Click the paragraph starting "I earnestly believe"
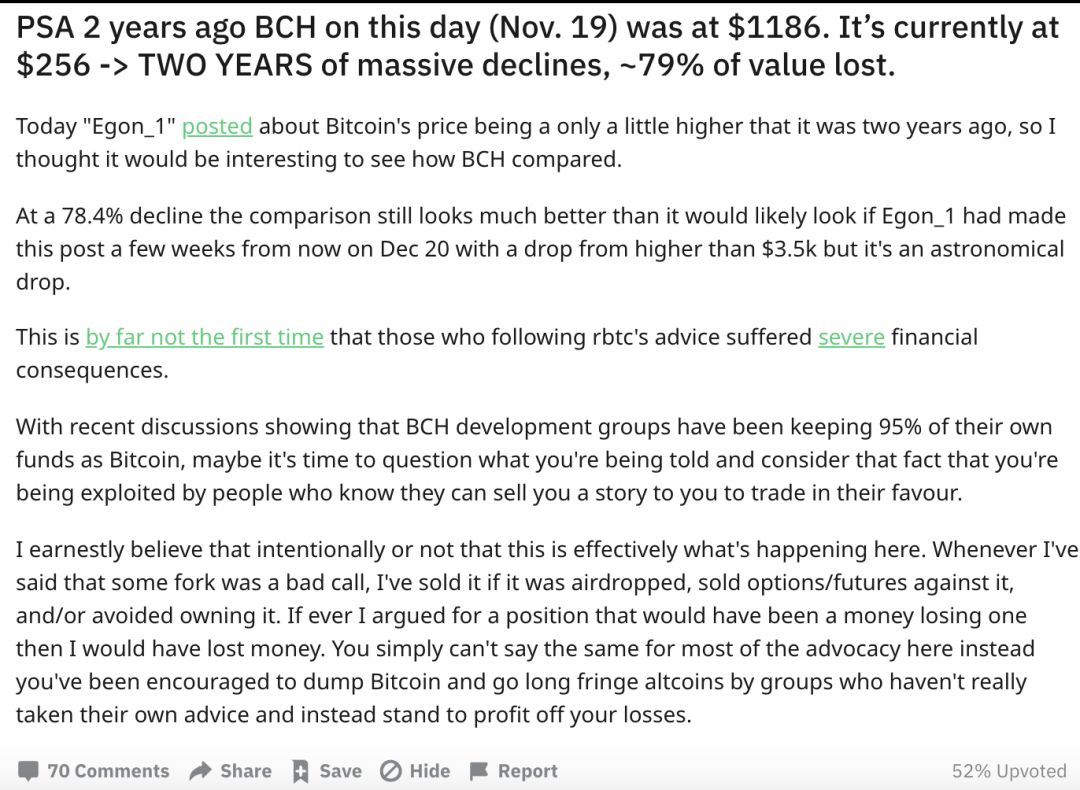The height and width of the screenshot is (790, 1080). tap(540, 632)
